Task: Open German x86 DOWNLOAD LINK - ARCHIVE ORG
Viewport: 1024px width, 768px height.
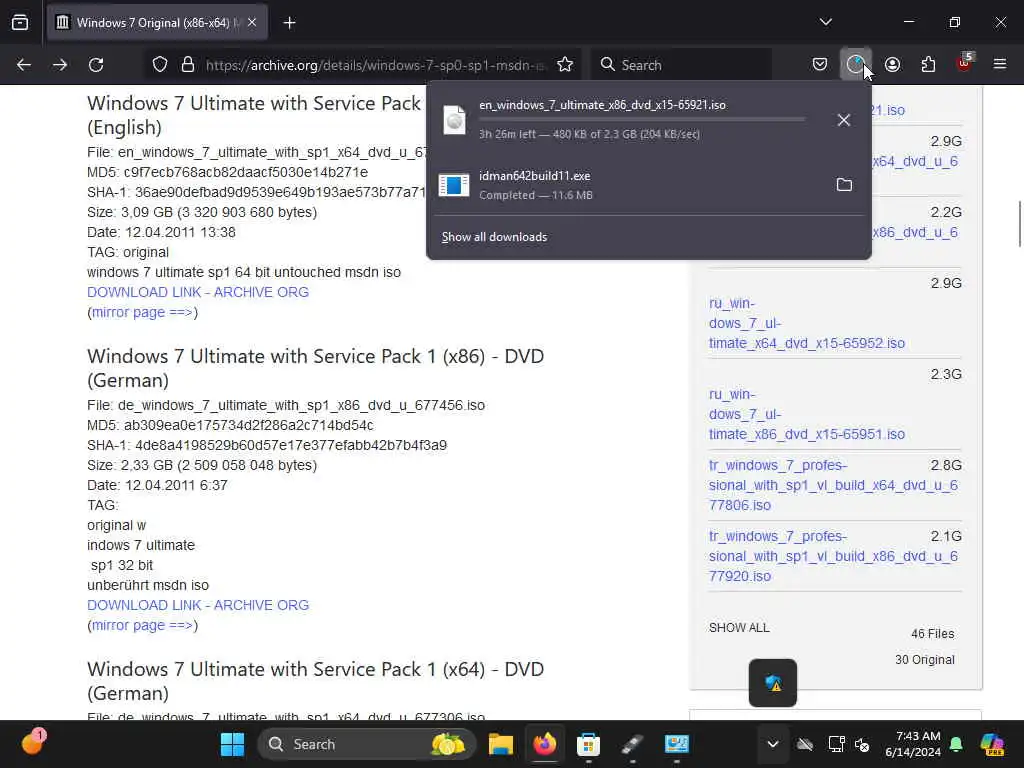Action: click(x=198, y=605)
